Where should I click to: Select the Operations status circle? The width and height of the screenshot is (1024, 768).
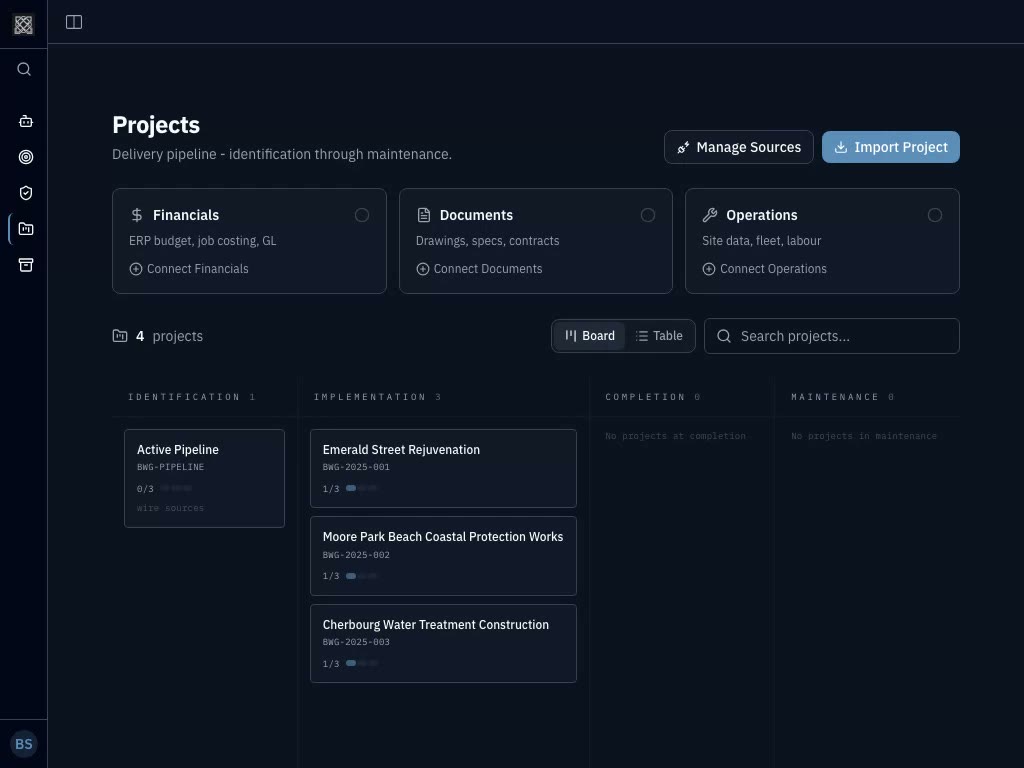click(935, 215)
